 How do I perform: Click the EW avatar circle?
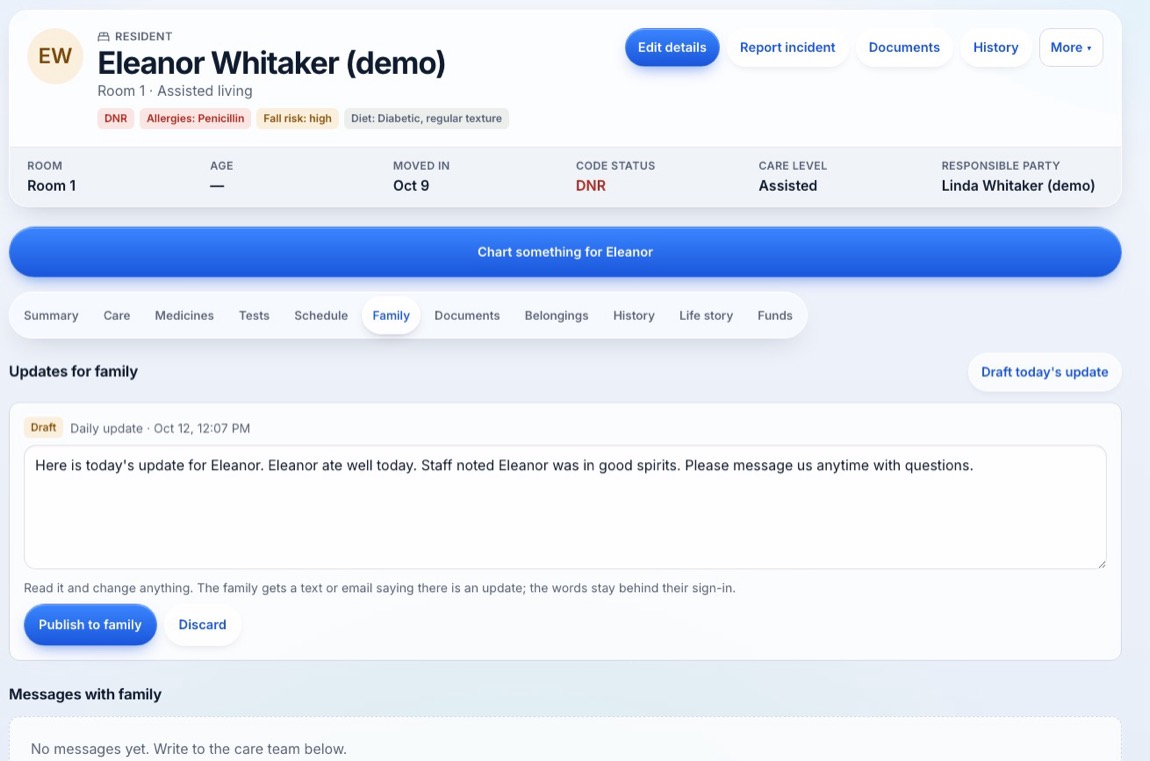point(55,56)
